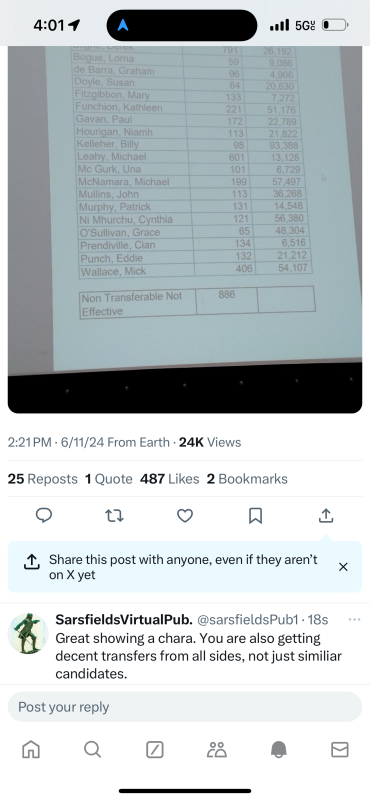Tap the Post your reply field

click(x=185, y=707)
